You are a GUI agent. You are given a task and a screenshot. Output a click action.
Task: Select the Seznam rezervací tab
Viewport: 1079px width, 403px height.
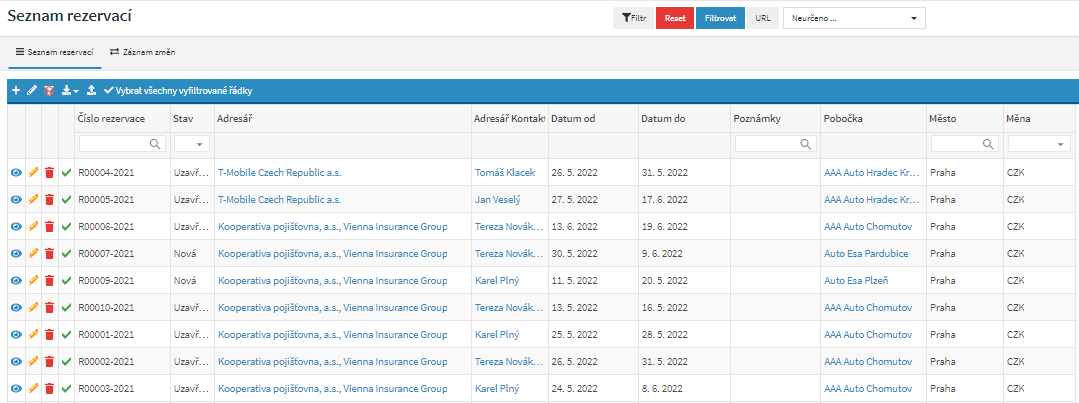(55, 51)
